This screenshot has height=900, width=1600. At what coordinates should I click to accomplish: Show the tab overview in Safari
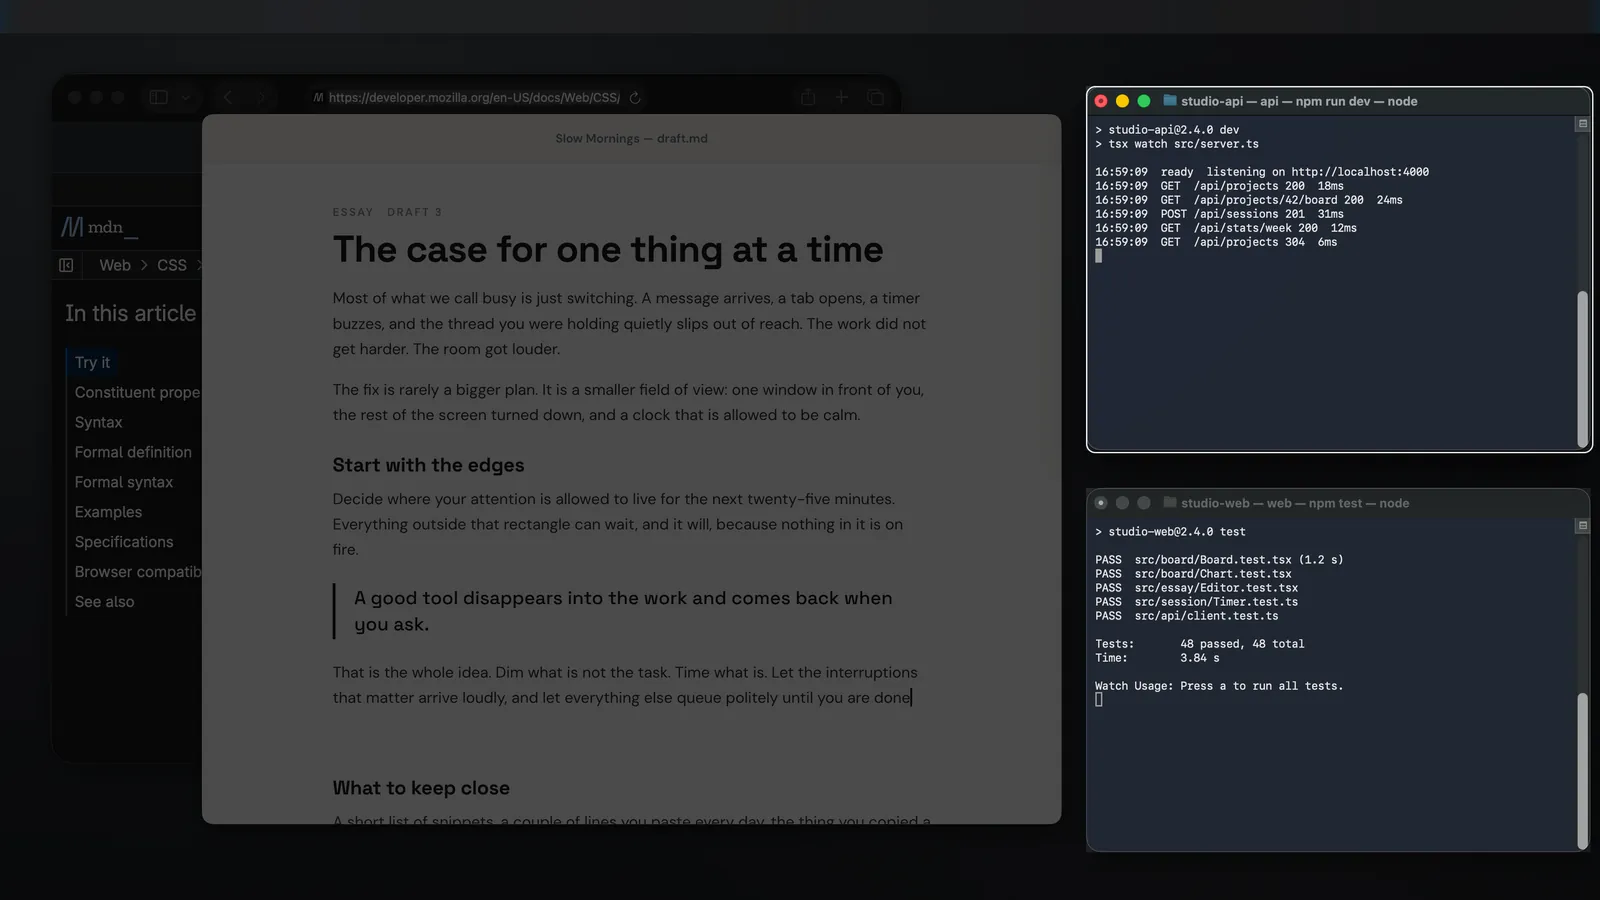[876, 97]
